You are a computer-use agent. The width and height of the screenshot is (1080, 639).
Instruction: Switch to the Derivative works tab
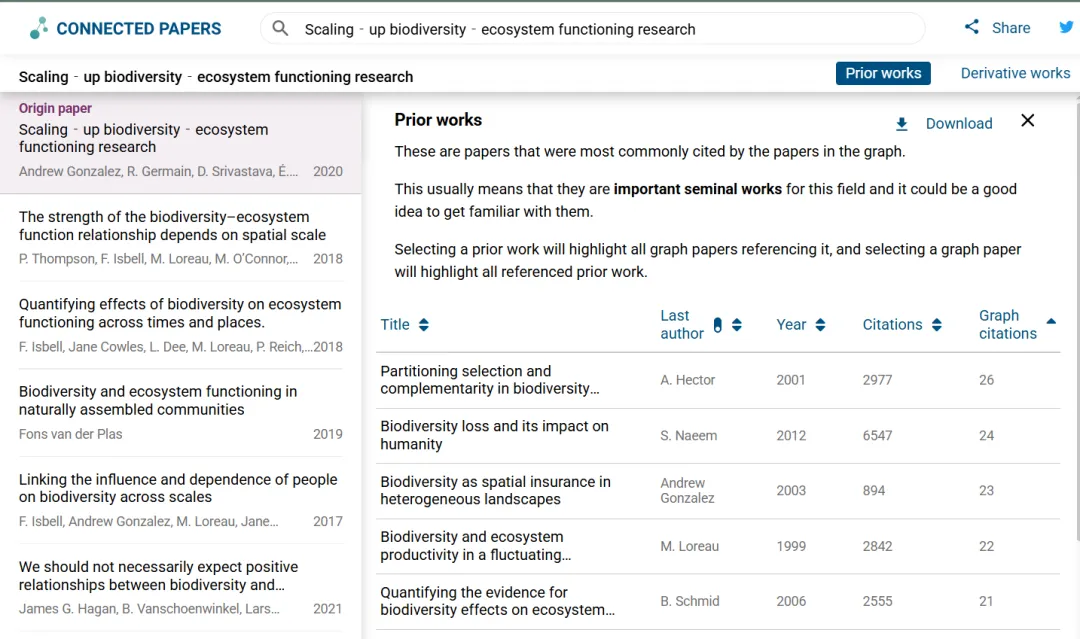1015,73
